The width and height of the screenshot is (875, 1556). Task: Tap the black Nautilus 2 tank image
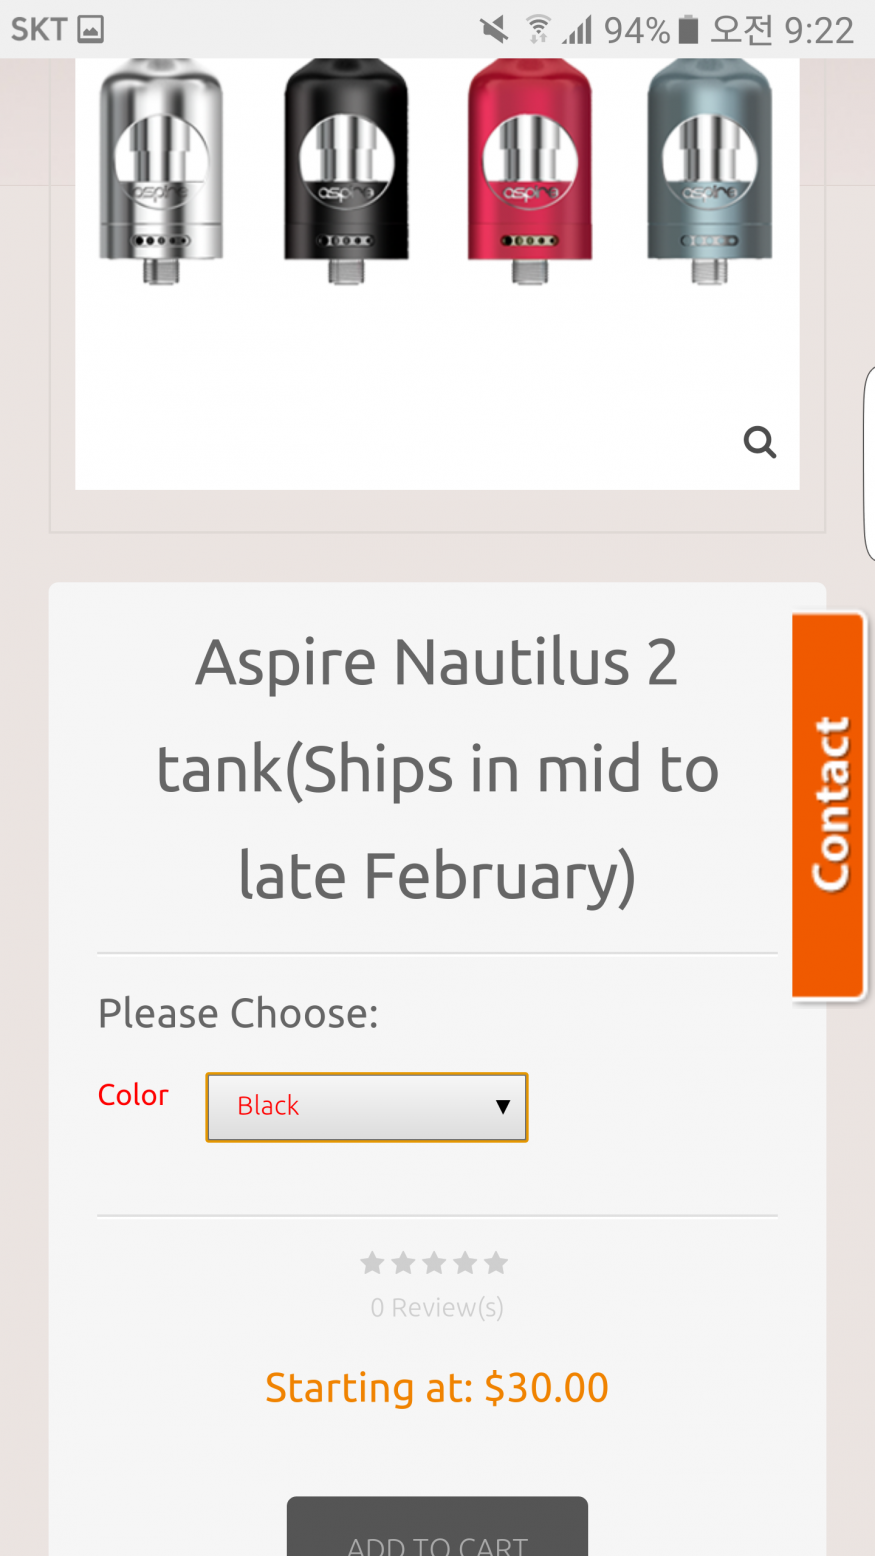(x=346, y=170)
